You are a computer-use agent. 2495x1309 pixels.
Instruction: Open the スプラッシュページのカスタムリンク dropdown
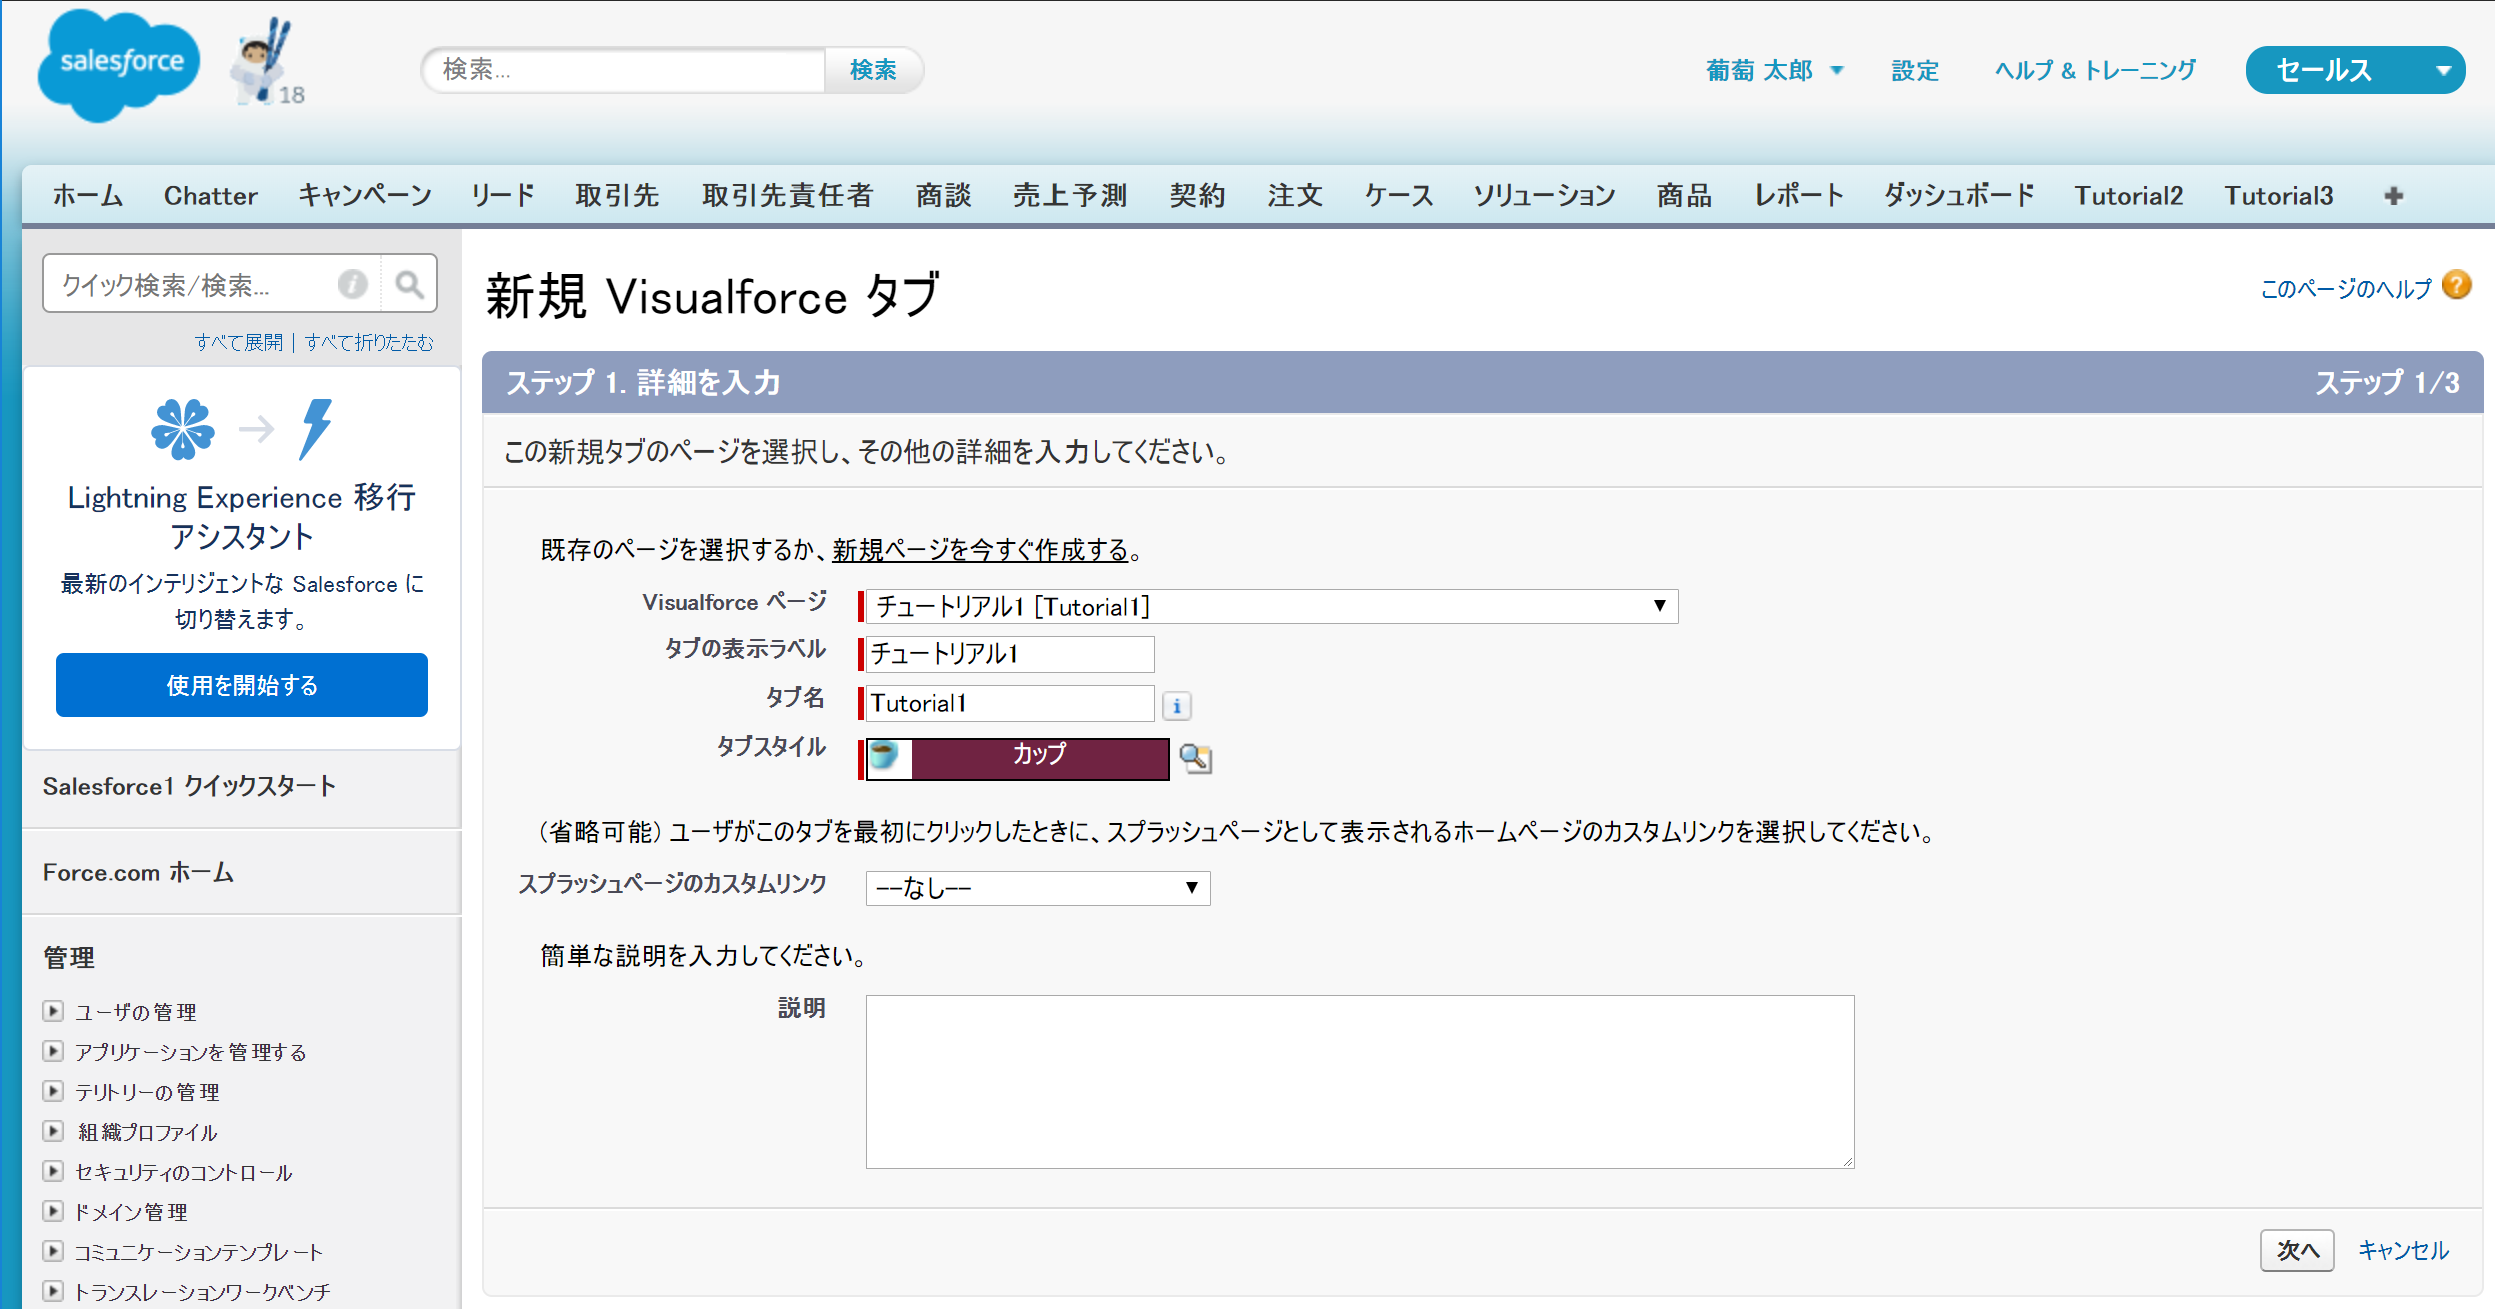coord(1037,888)
